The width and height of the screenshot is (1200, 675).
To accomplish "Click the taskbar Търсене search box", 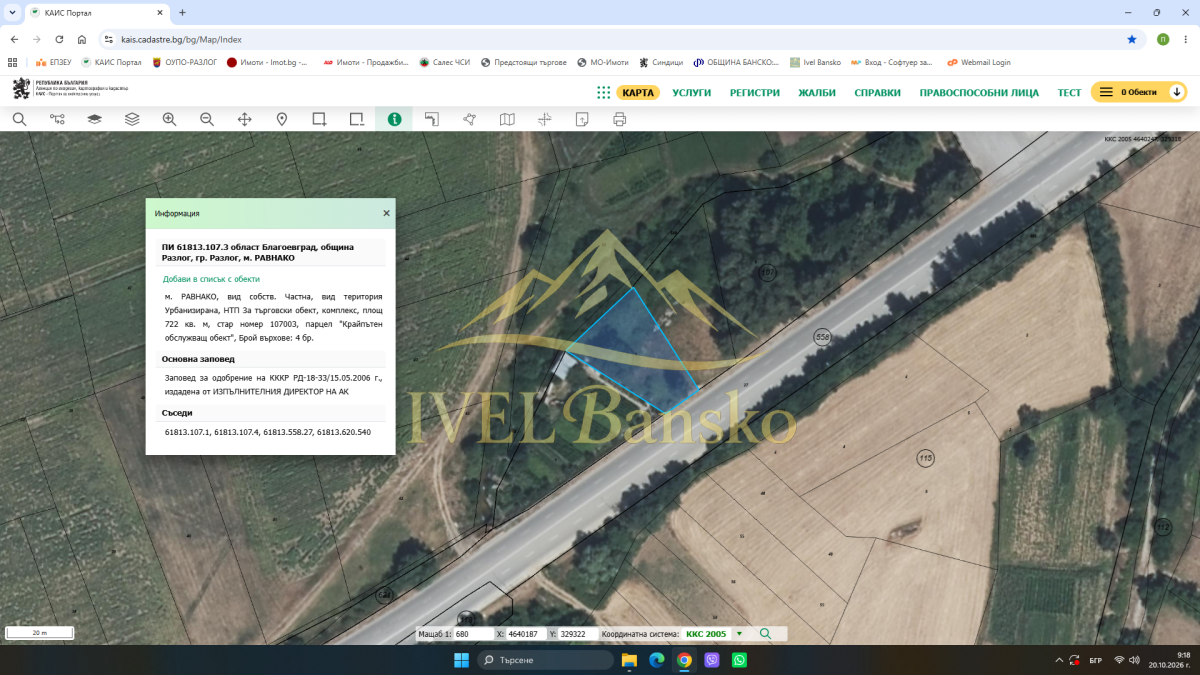I will pyautogui.click(x=545, y=660).
